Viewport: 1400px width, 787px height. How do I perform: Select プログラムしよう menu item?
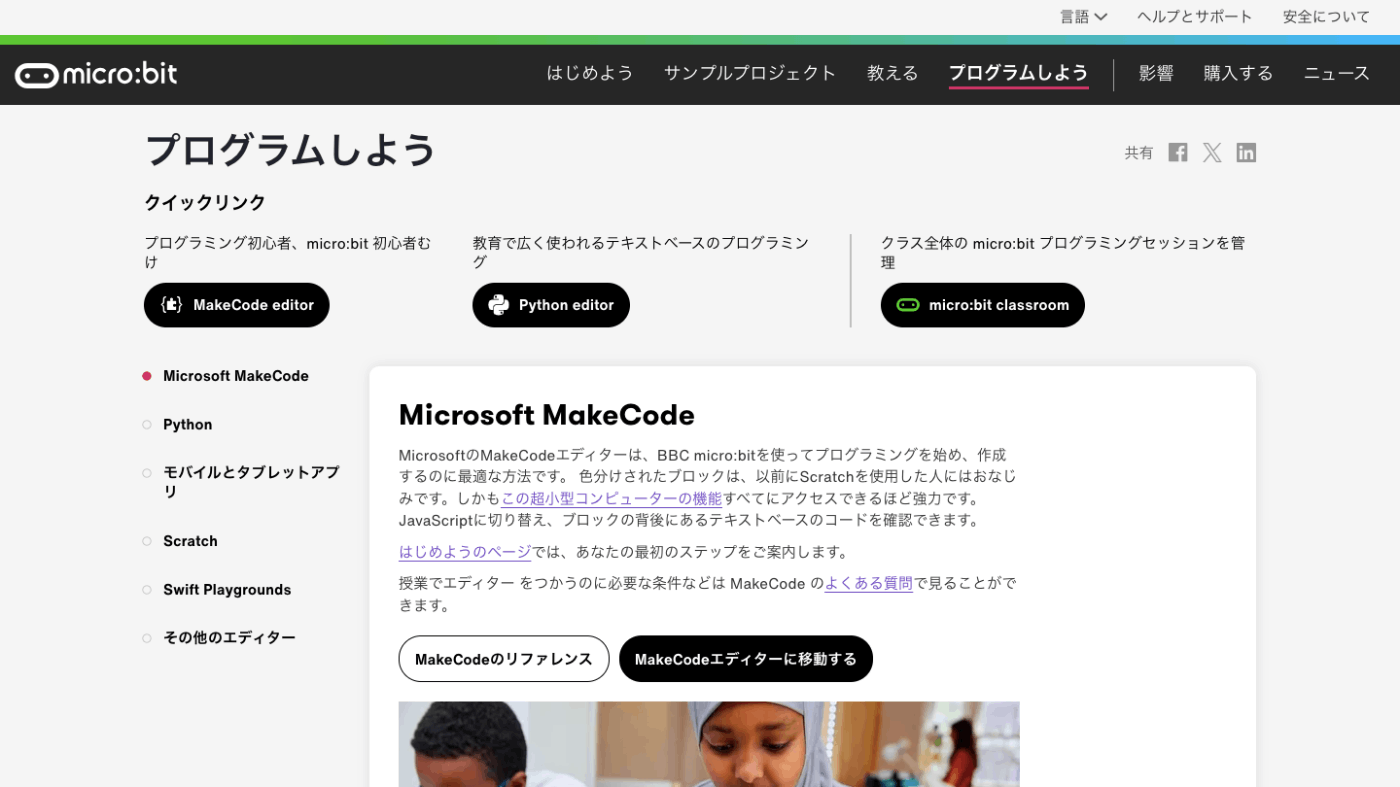tap(1018, 73)
